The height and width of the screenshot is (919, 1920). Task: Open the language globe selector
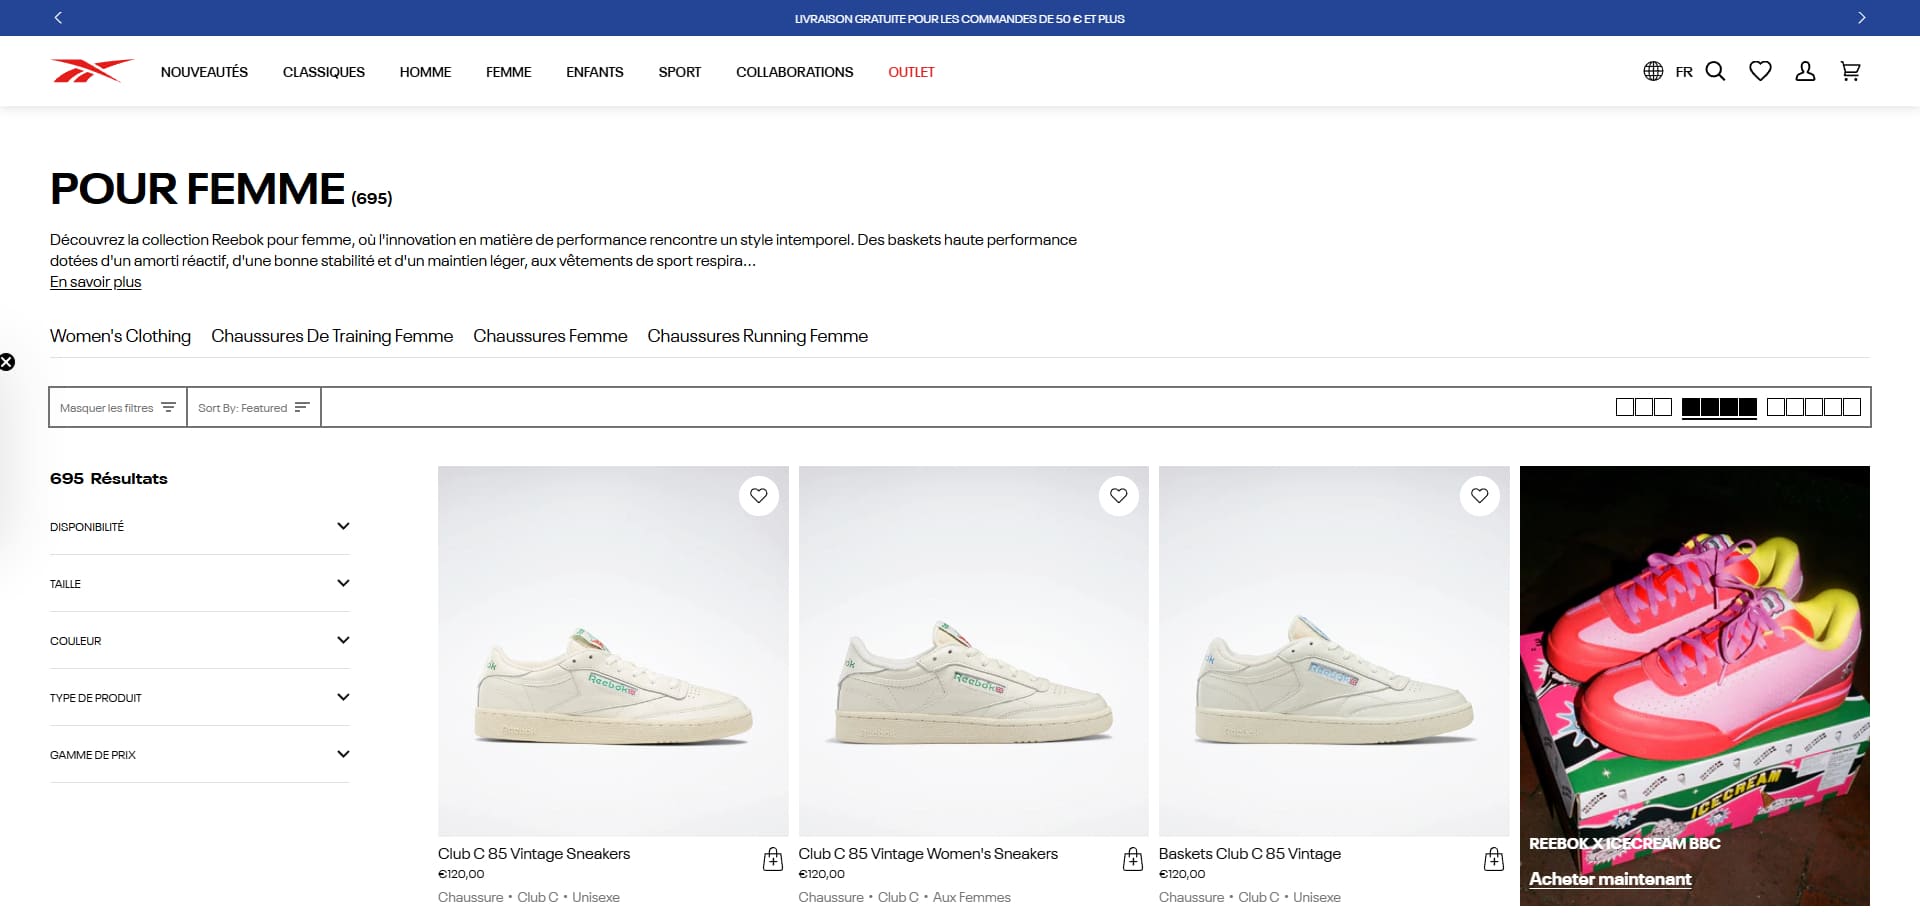(1653, 71)
